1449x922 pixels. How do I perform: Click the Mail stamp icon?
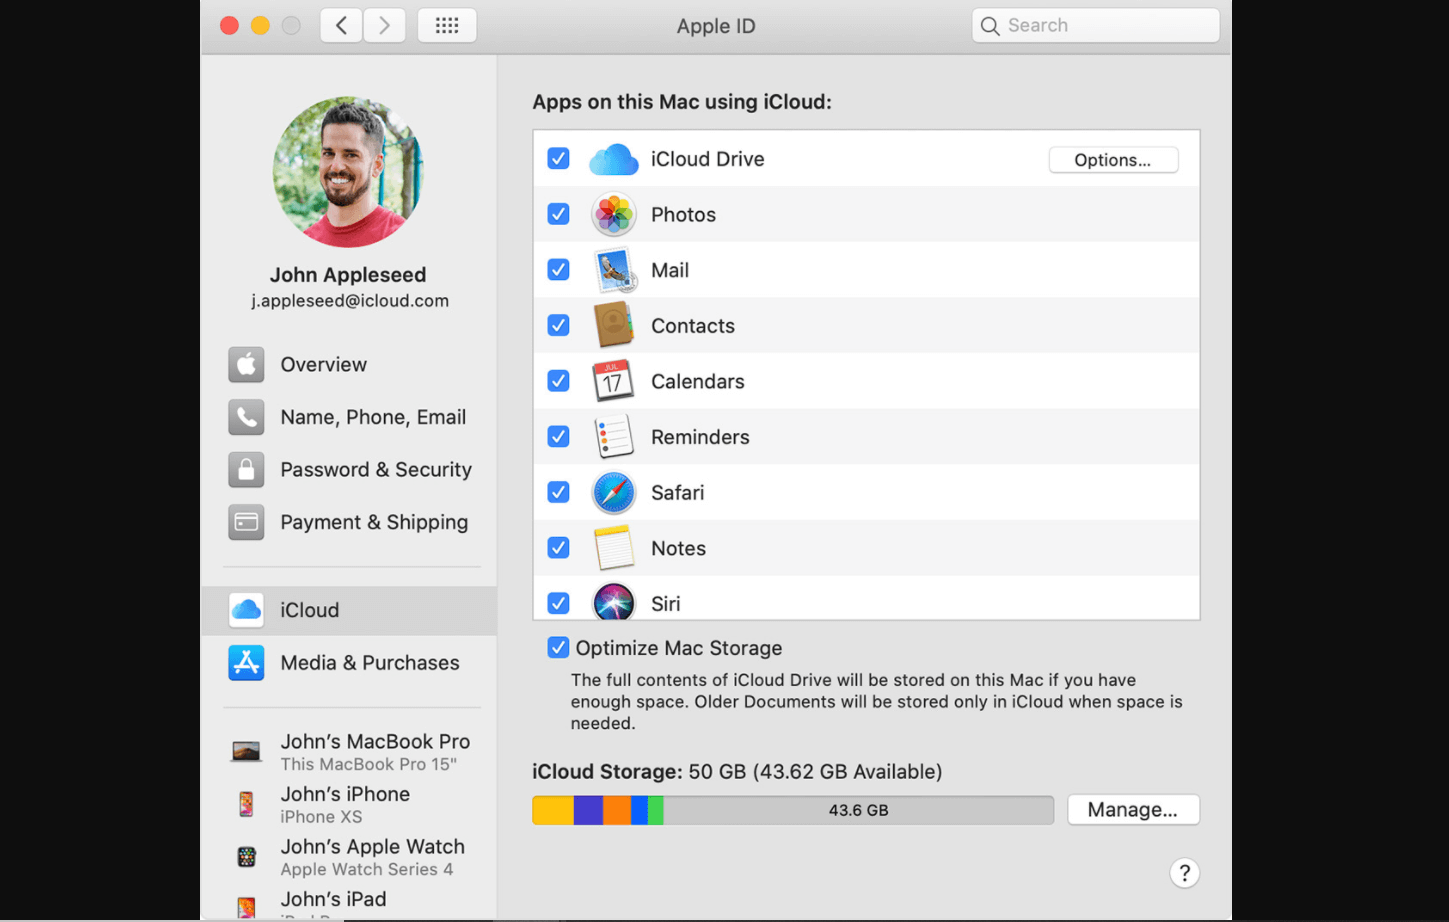[613, 270]
